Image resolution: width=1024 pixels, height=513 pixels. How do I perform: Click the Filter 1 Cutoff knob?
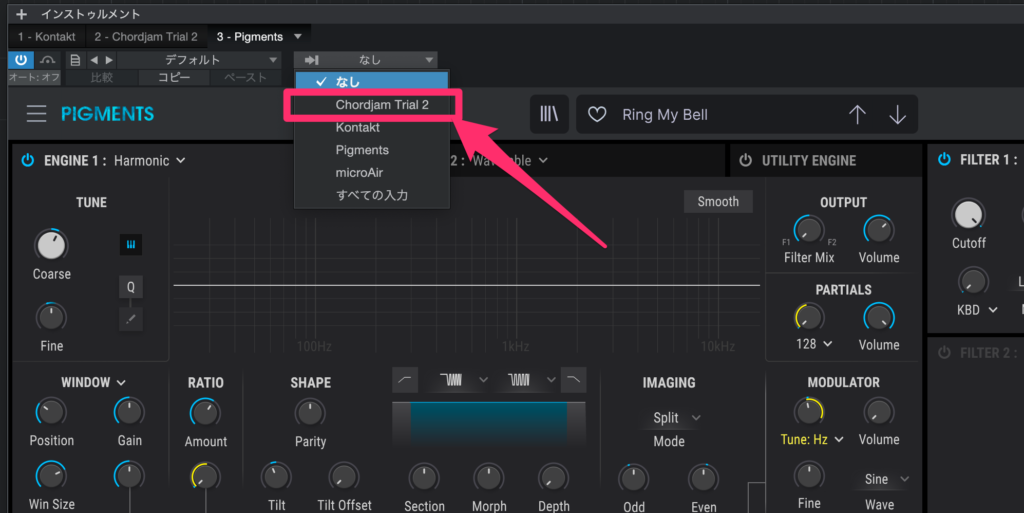(967, 213)
